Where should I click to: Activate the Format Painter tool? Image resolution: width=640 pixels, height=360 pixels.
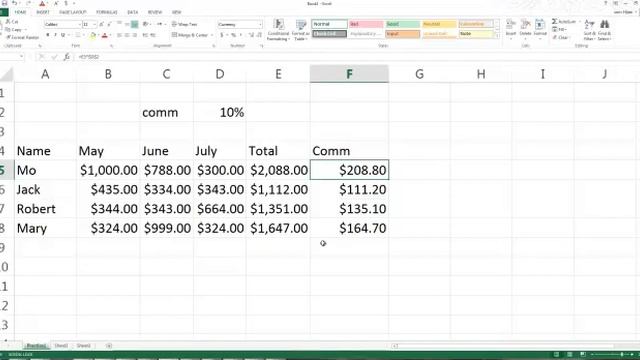coord(22,37)
